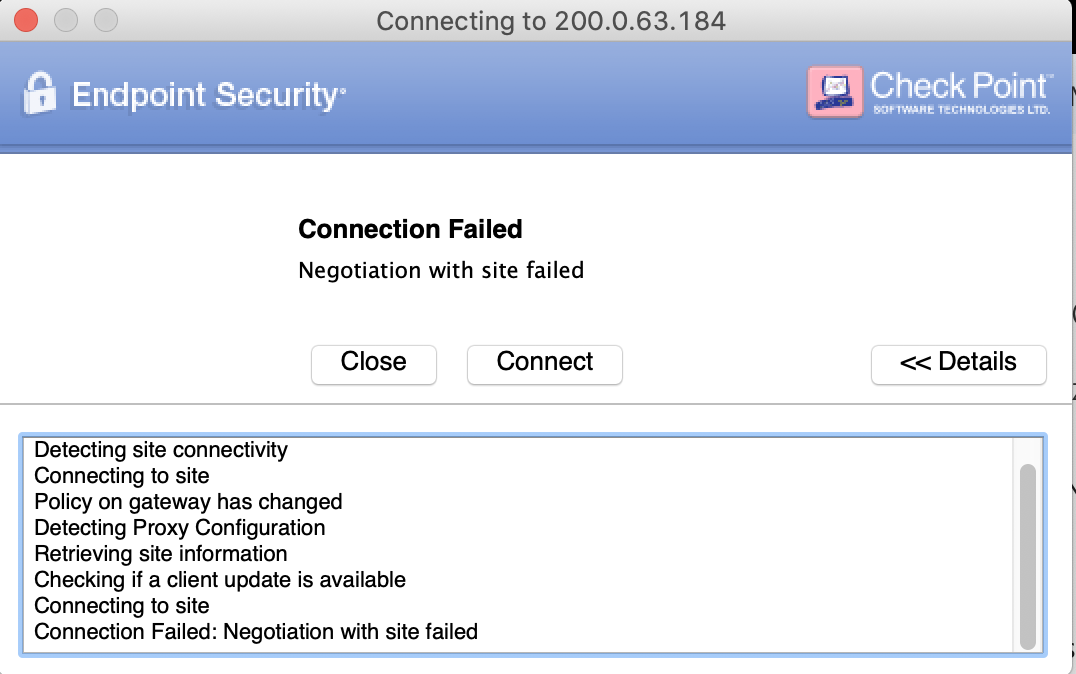Collapse the log via the << Details button

(957, 364)
